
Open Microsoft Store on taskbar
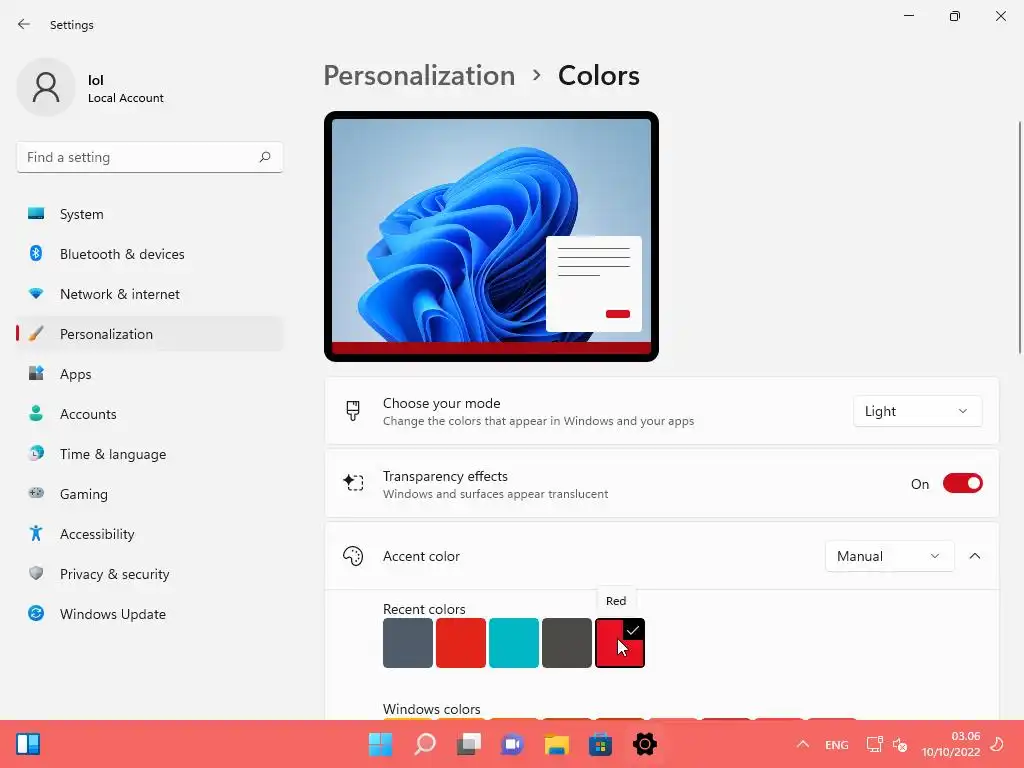pos(600,744)
